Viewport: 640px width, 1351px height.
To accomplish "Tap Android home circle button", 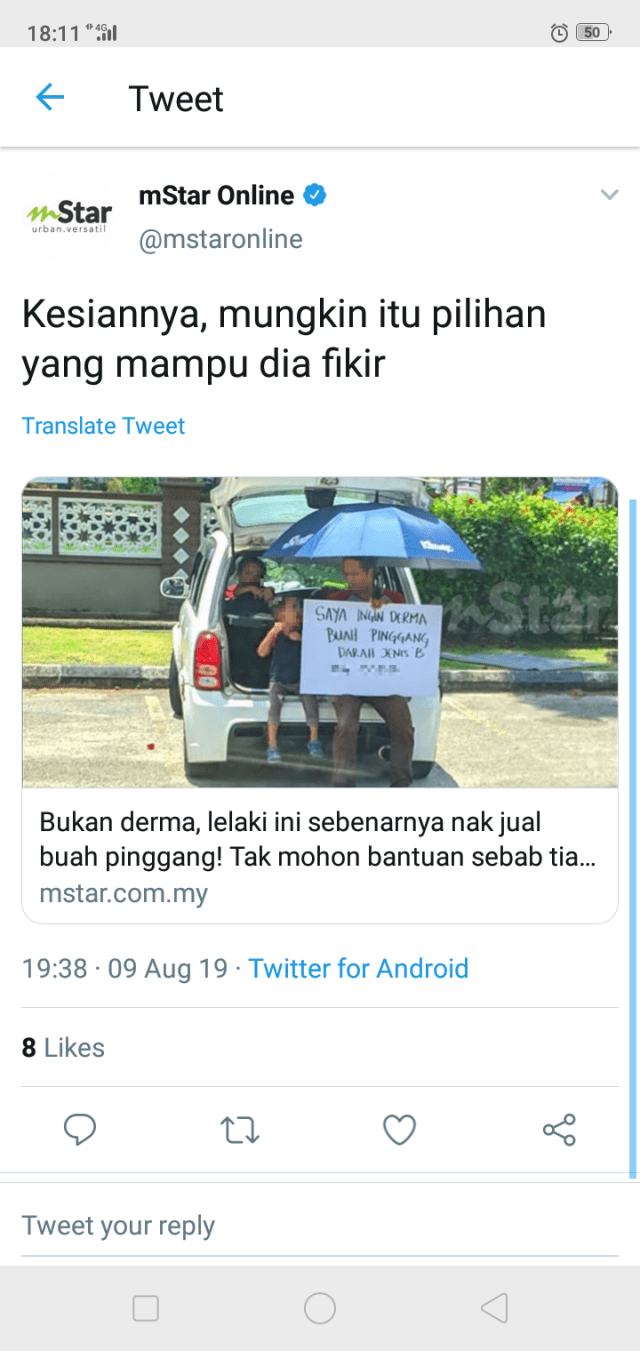I will (x=320, y=1308).
